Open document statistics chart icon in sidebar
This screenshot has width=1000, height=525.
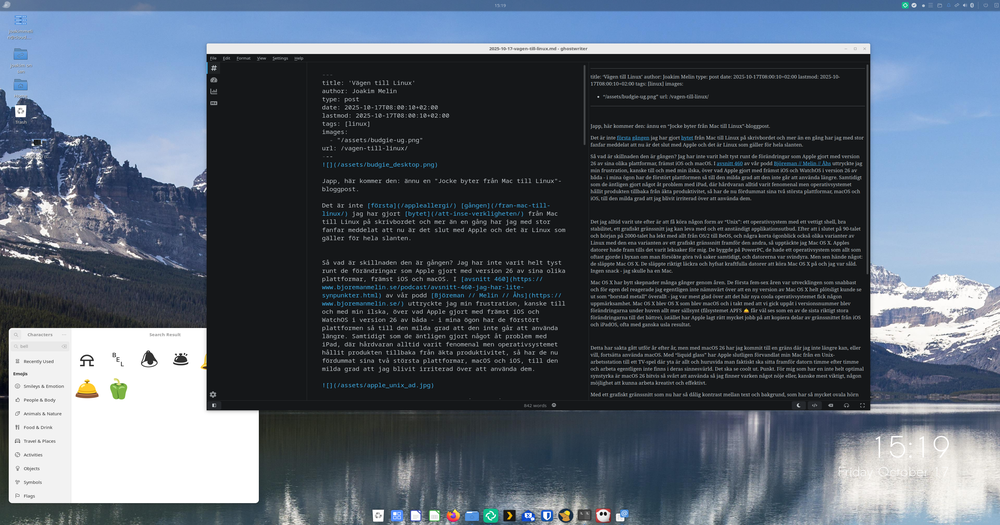[214, 92]
